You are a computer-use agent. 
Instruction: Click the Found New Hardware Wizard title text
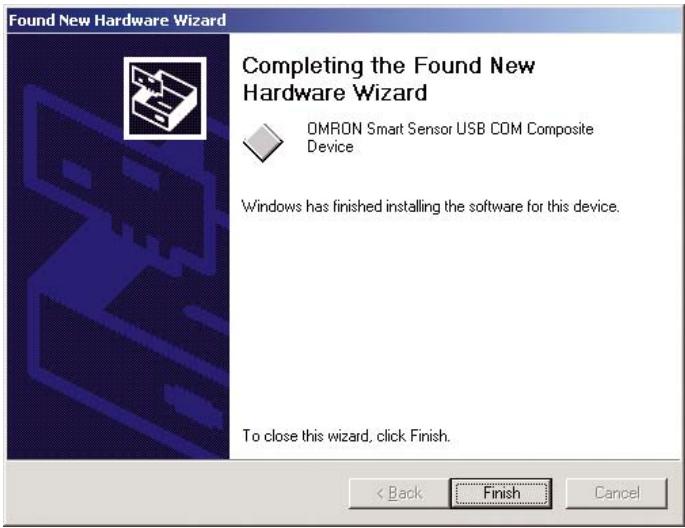coord(117,20)
